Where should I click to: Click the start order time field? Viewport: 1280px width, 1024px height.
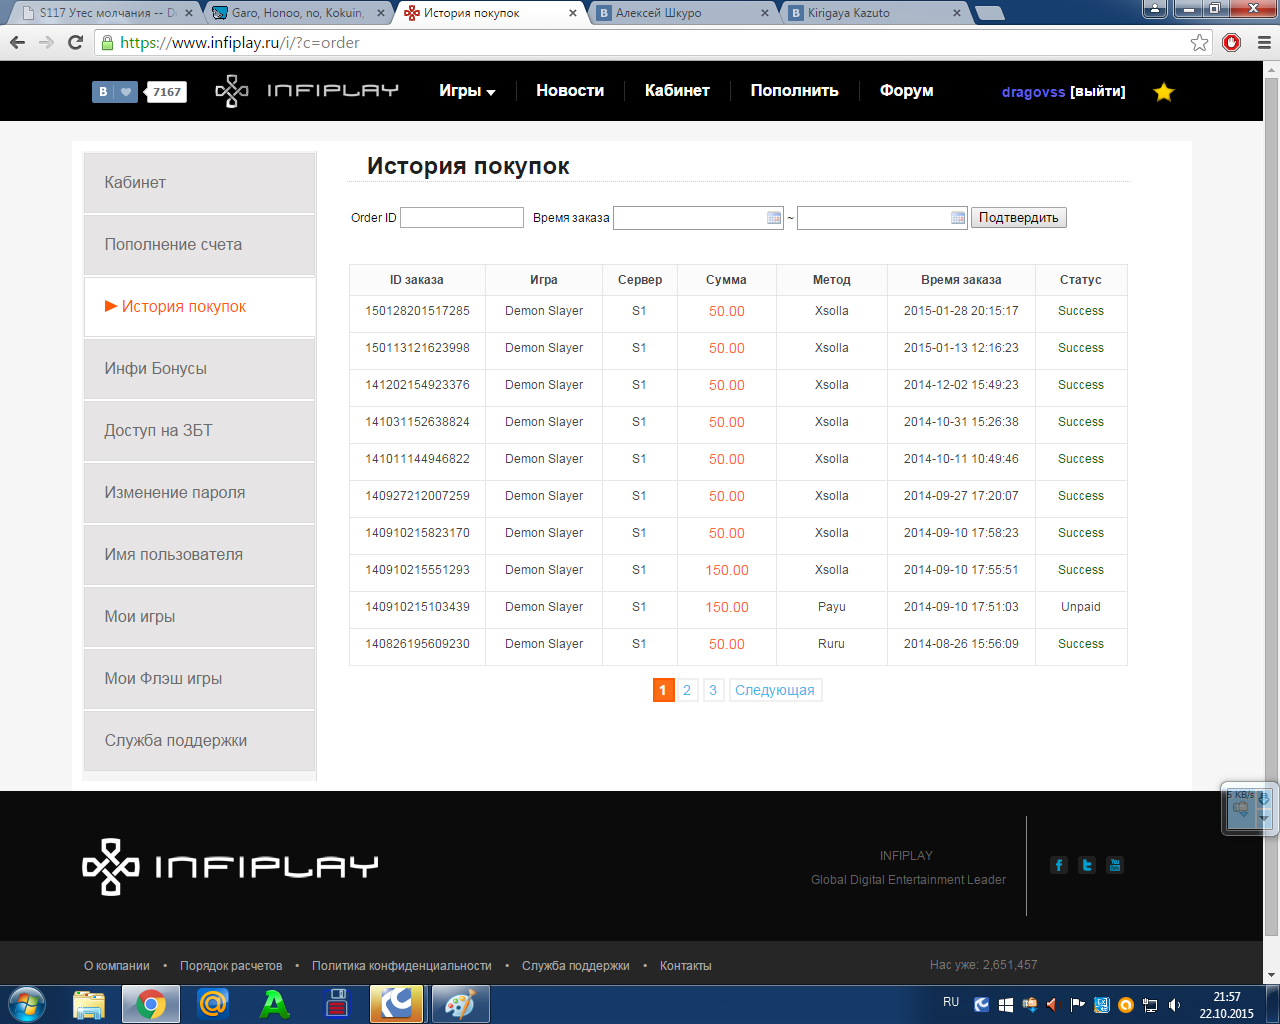pos(699,218)
